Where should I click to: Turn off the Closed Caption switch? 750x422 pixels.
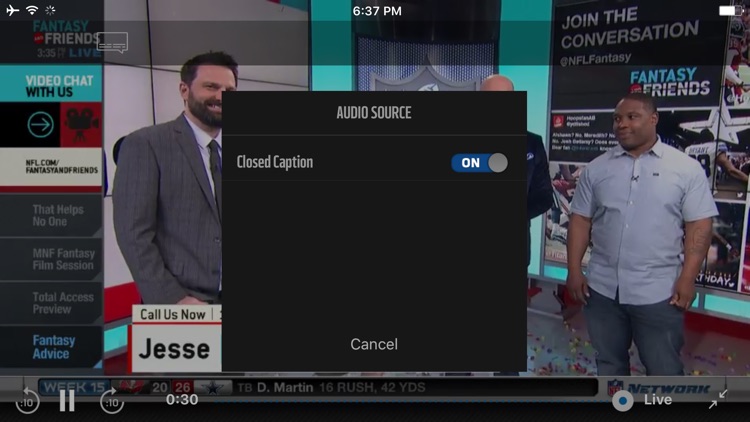[x=479, y=163]
